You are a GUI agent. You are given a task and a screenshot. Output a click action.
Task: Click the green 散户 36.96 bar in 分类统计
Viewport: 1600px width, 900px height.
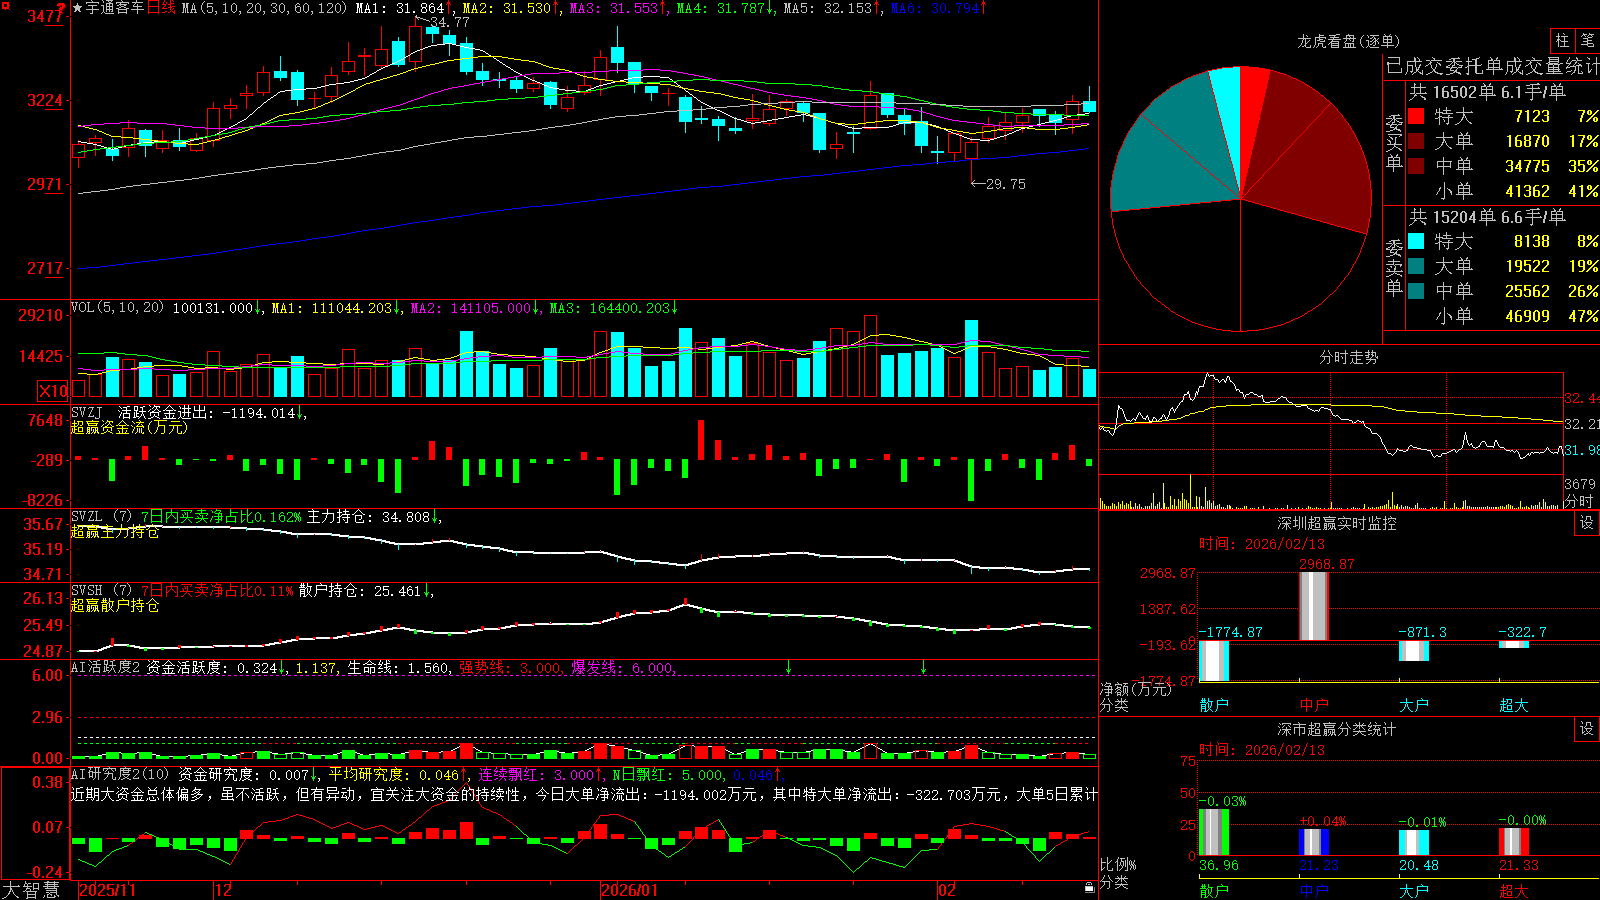pos(1214,832)
